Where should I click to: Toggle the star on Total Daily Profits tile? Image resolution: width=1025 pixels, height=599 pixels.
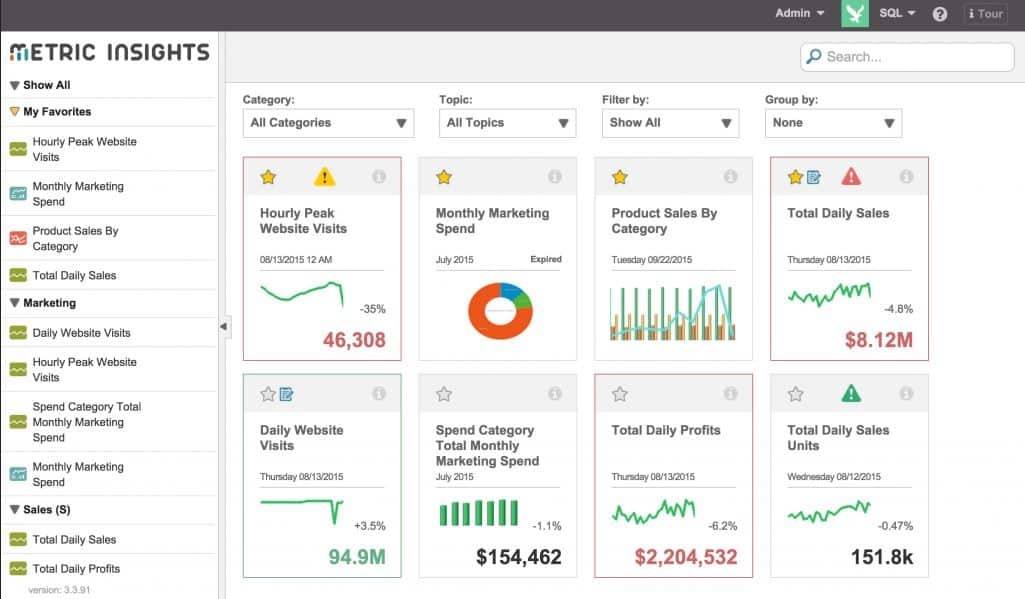pos(619,393)
